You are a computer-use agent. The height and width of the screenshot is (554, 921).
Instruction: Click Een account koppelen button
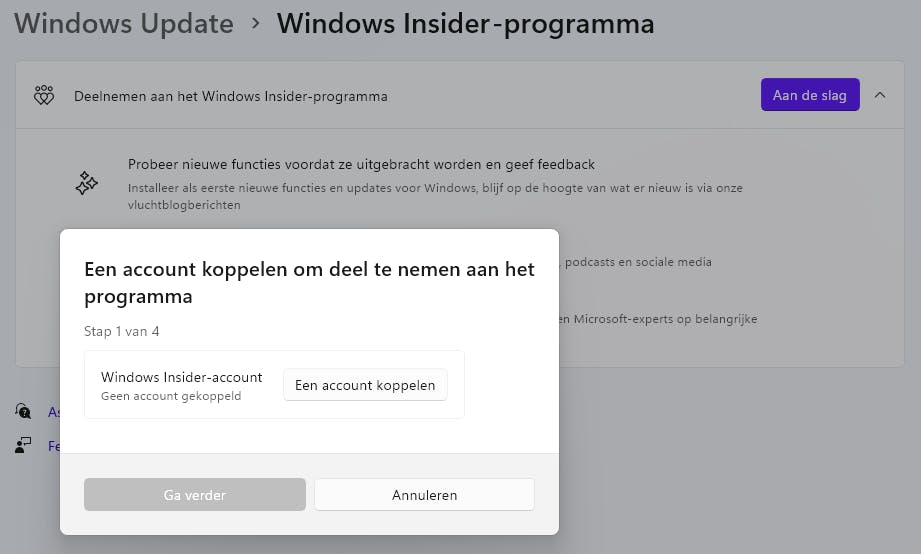tap(365, 385)
